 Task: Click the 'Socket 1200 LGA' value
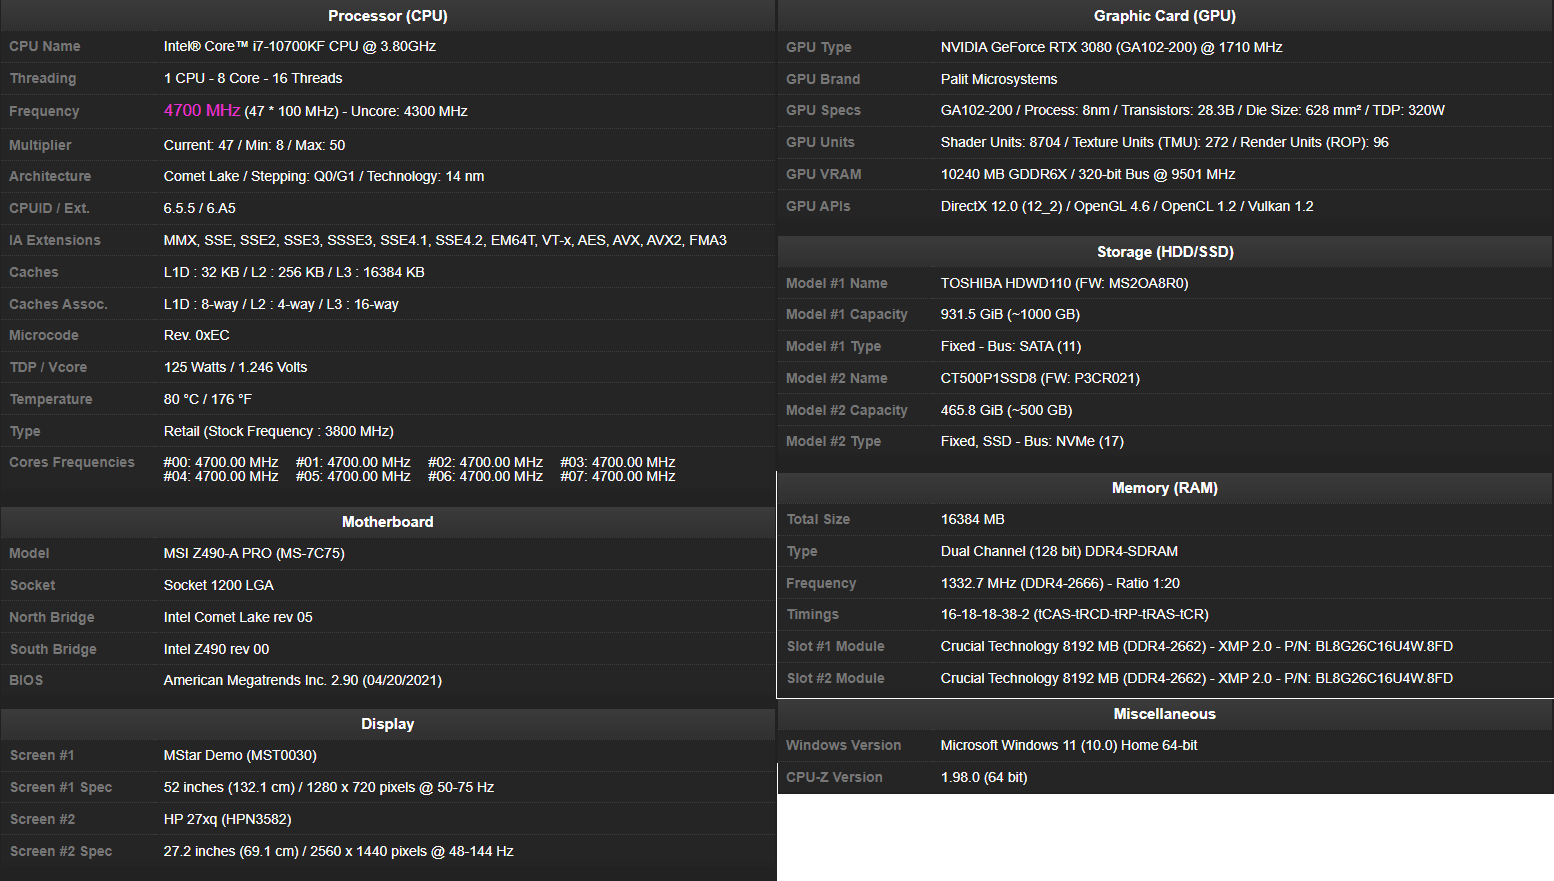[219, 585]
